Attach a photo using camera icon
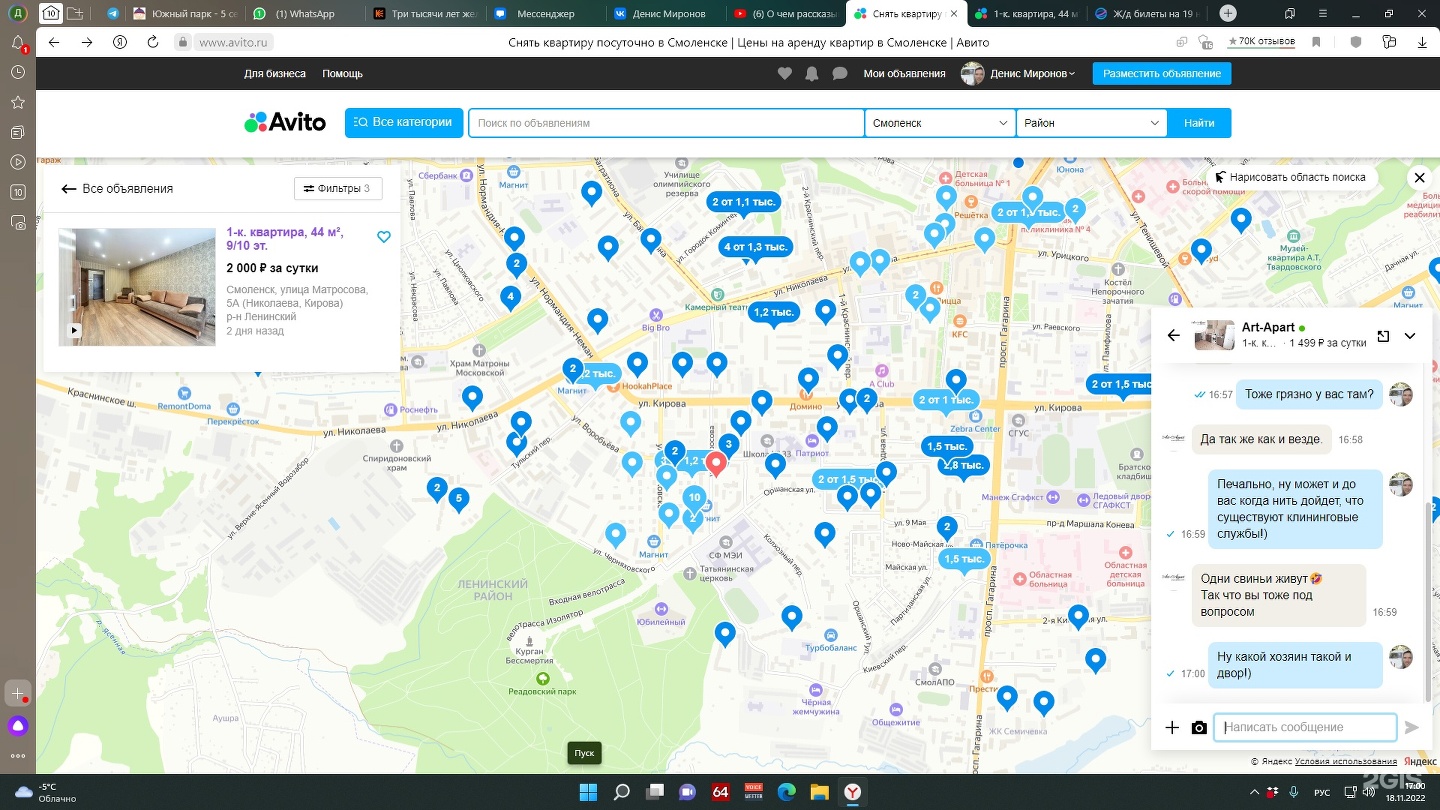The height and width of the screenshot is (810, 1440). click(x=1199, y=728)
